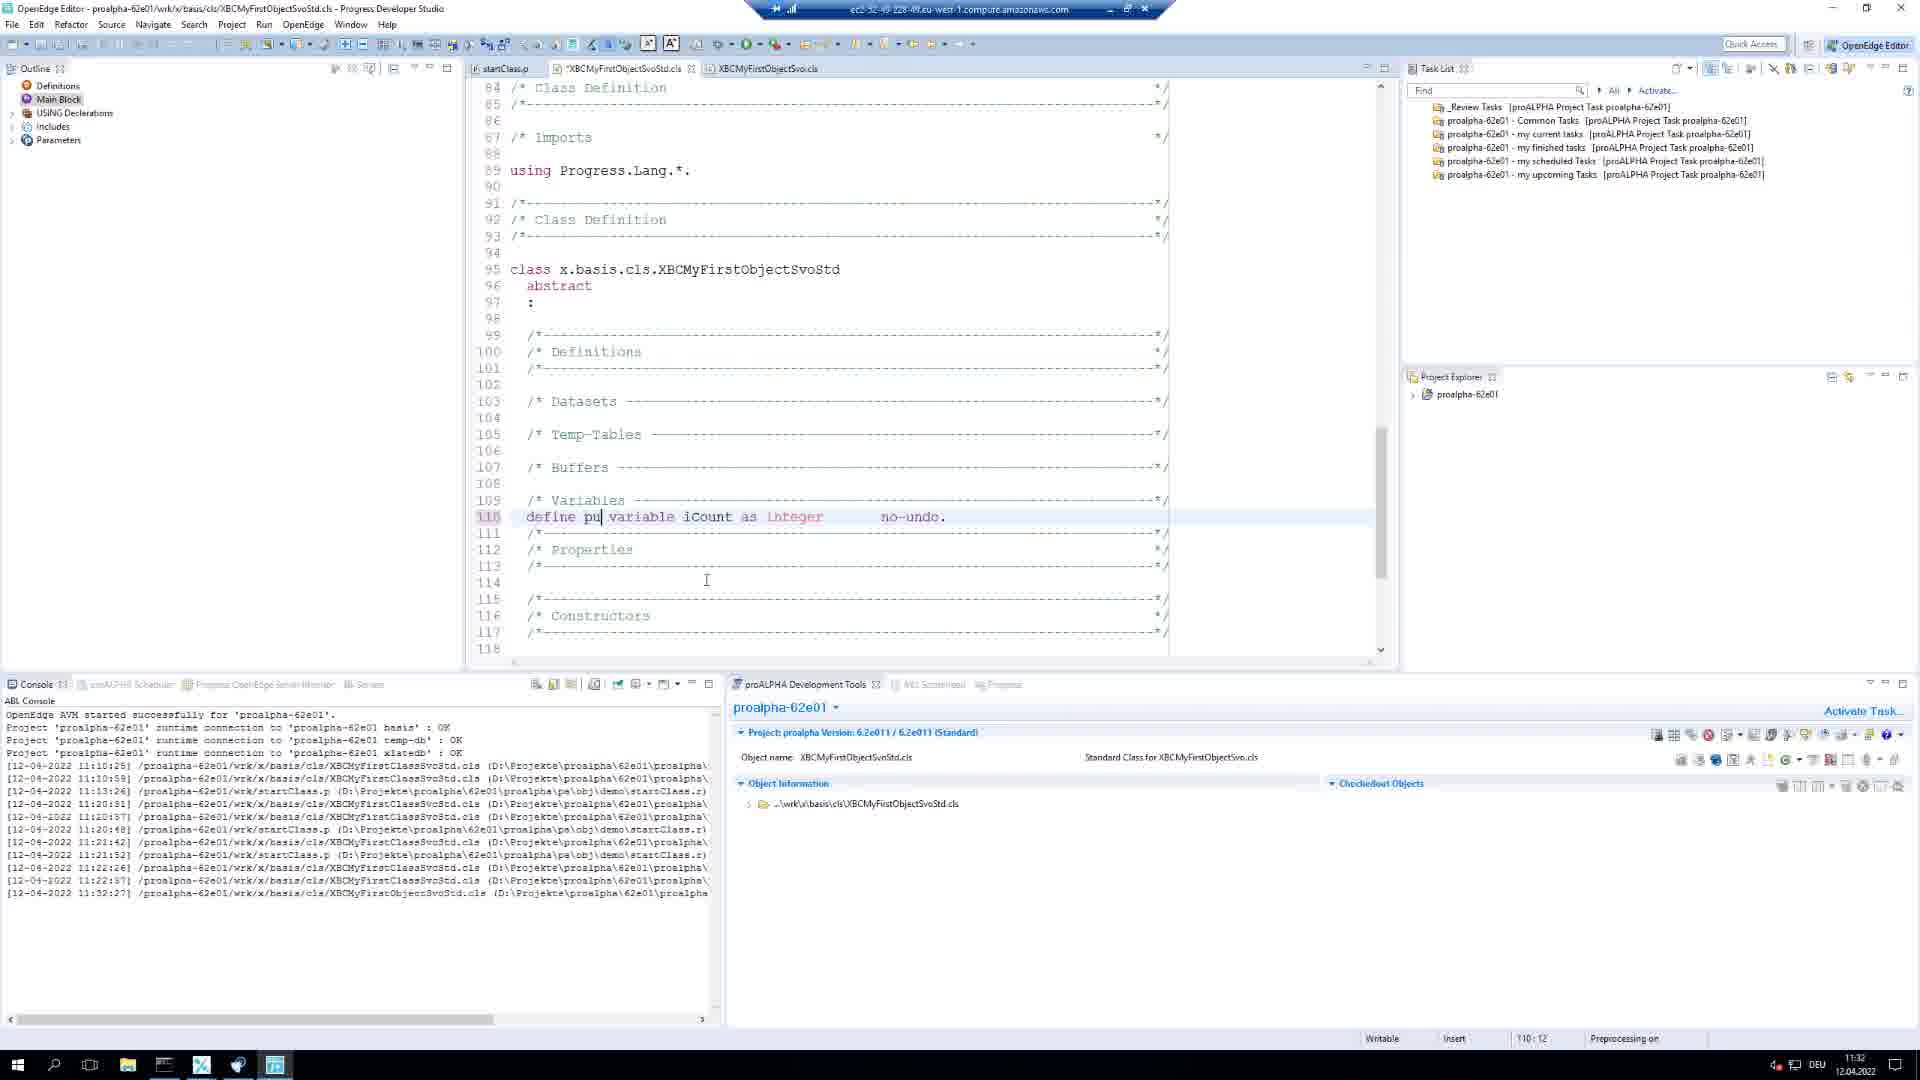Collapse the Checkedout Objects section
1920x1080 pixels.
pos(1332,784)
